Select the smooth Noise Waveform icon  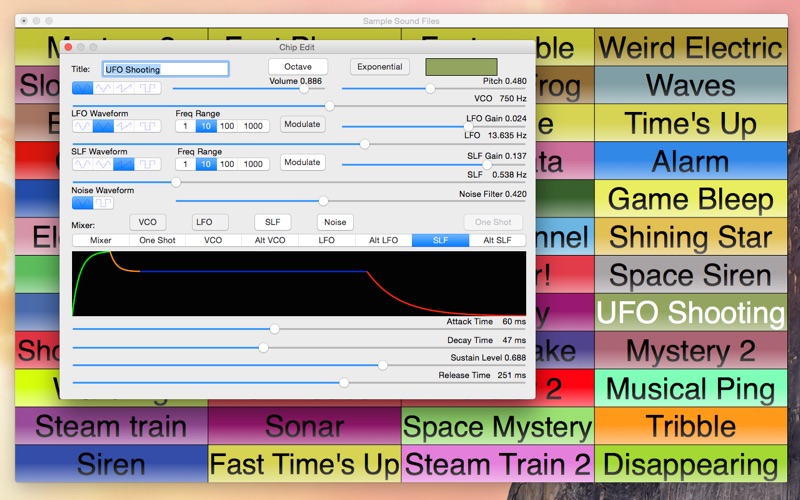click(82, 203)
